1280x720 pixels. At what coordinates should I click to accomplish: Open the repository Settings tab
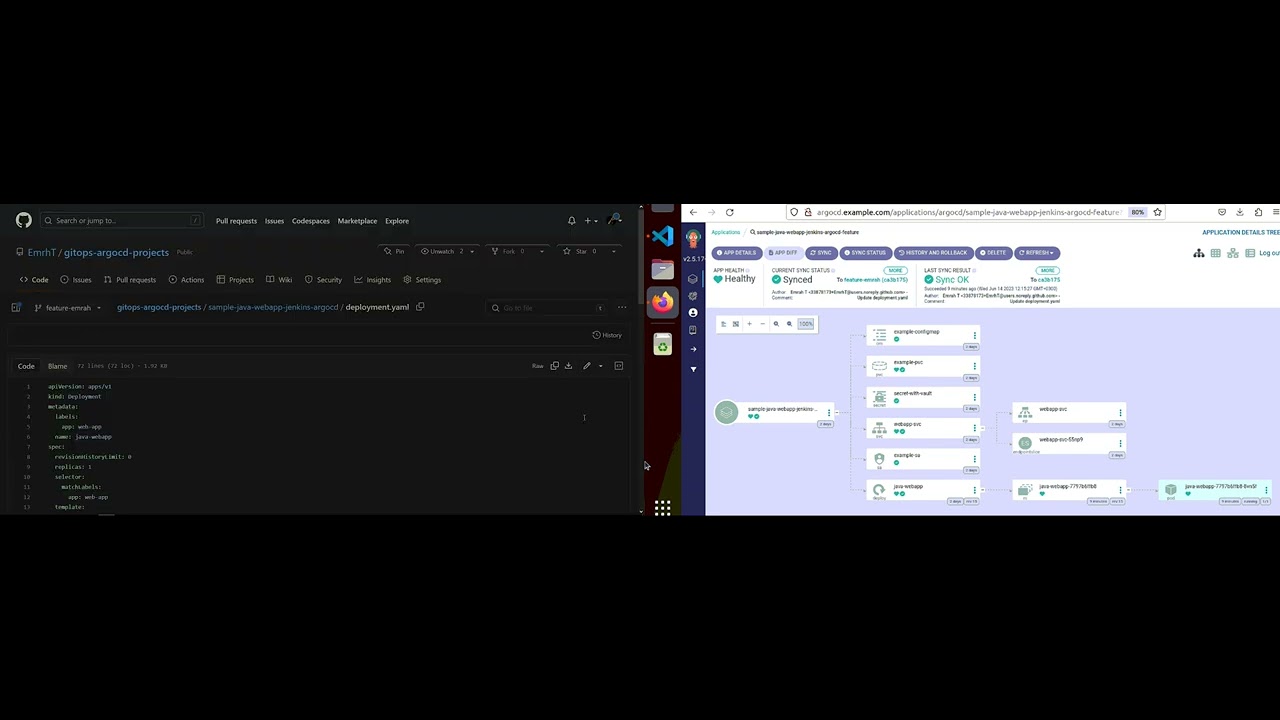point(421,280)
